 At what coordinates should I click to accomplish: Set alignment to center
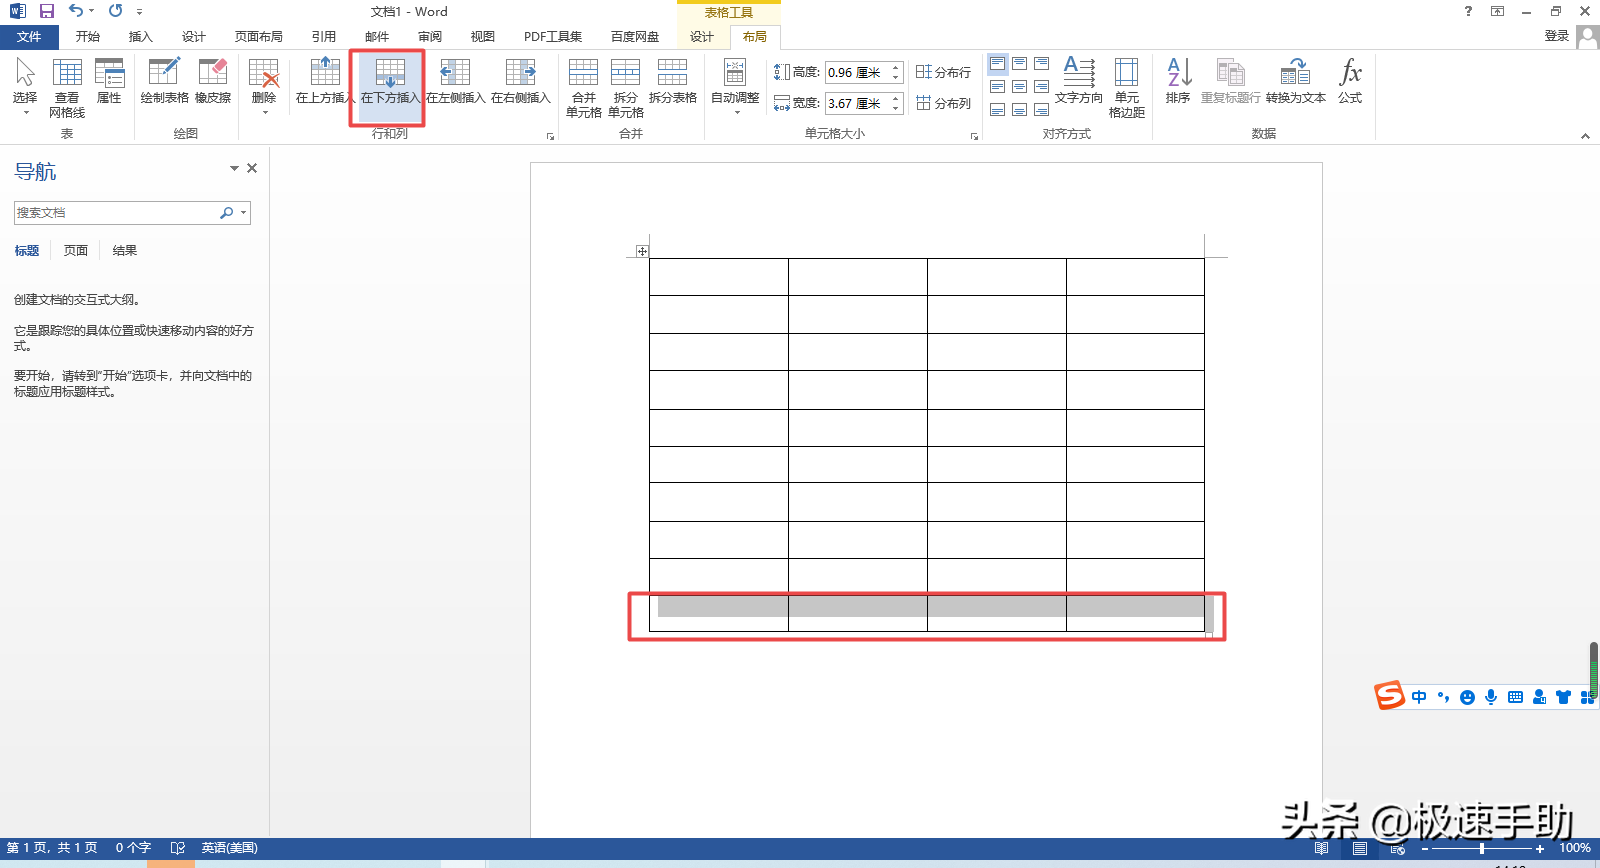coord(1020,87)
